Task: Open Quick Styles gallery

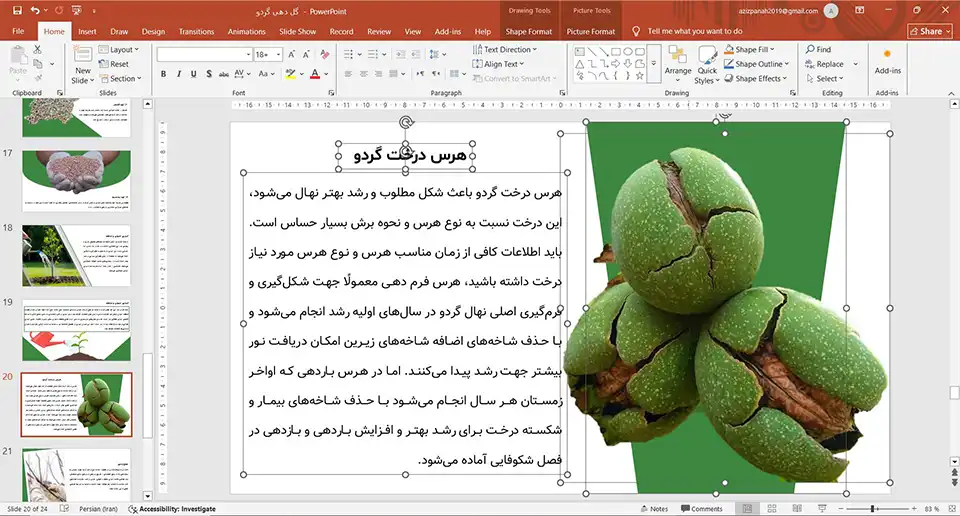Action: [707, 65]
